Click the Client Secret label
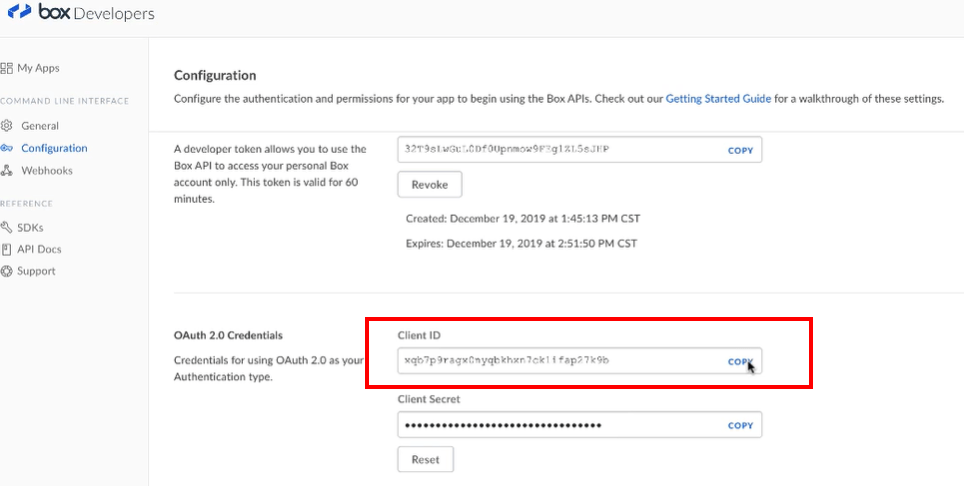This screenshot has height=486, width=964. [429, 399]
